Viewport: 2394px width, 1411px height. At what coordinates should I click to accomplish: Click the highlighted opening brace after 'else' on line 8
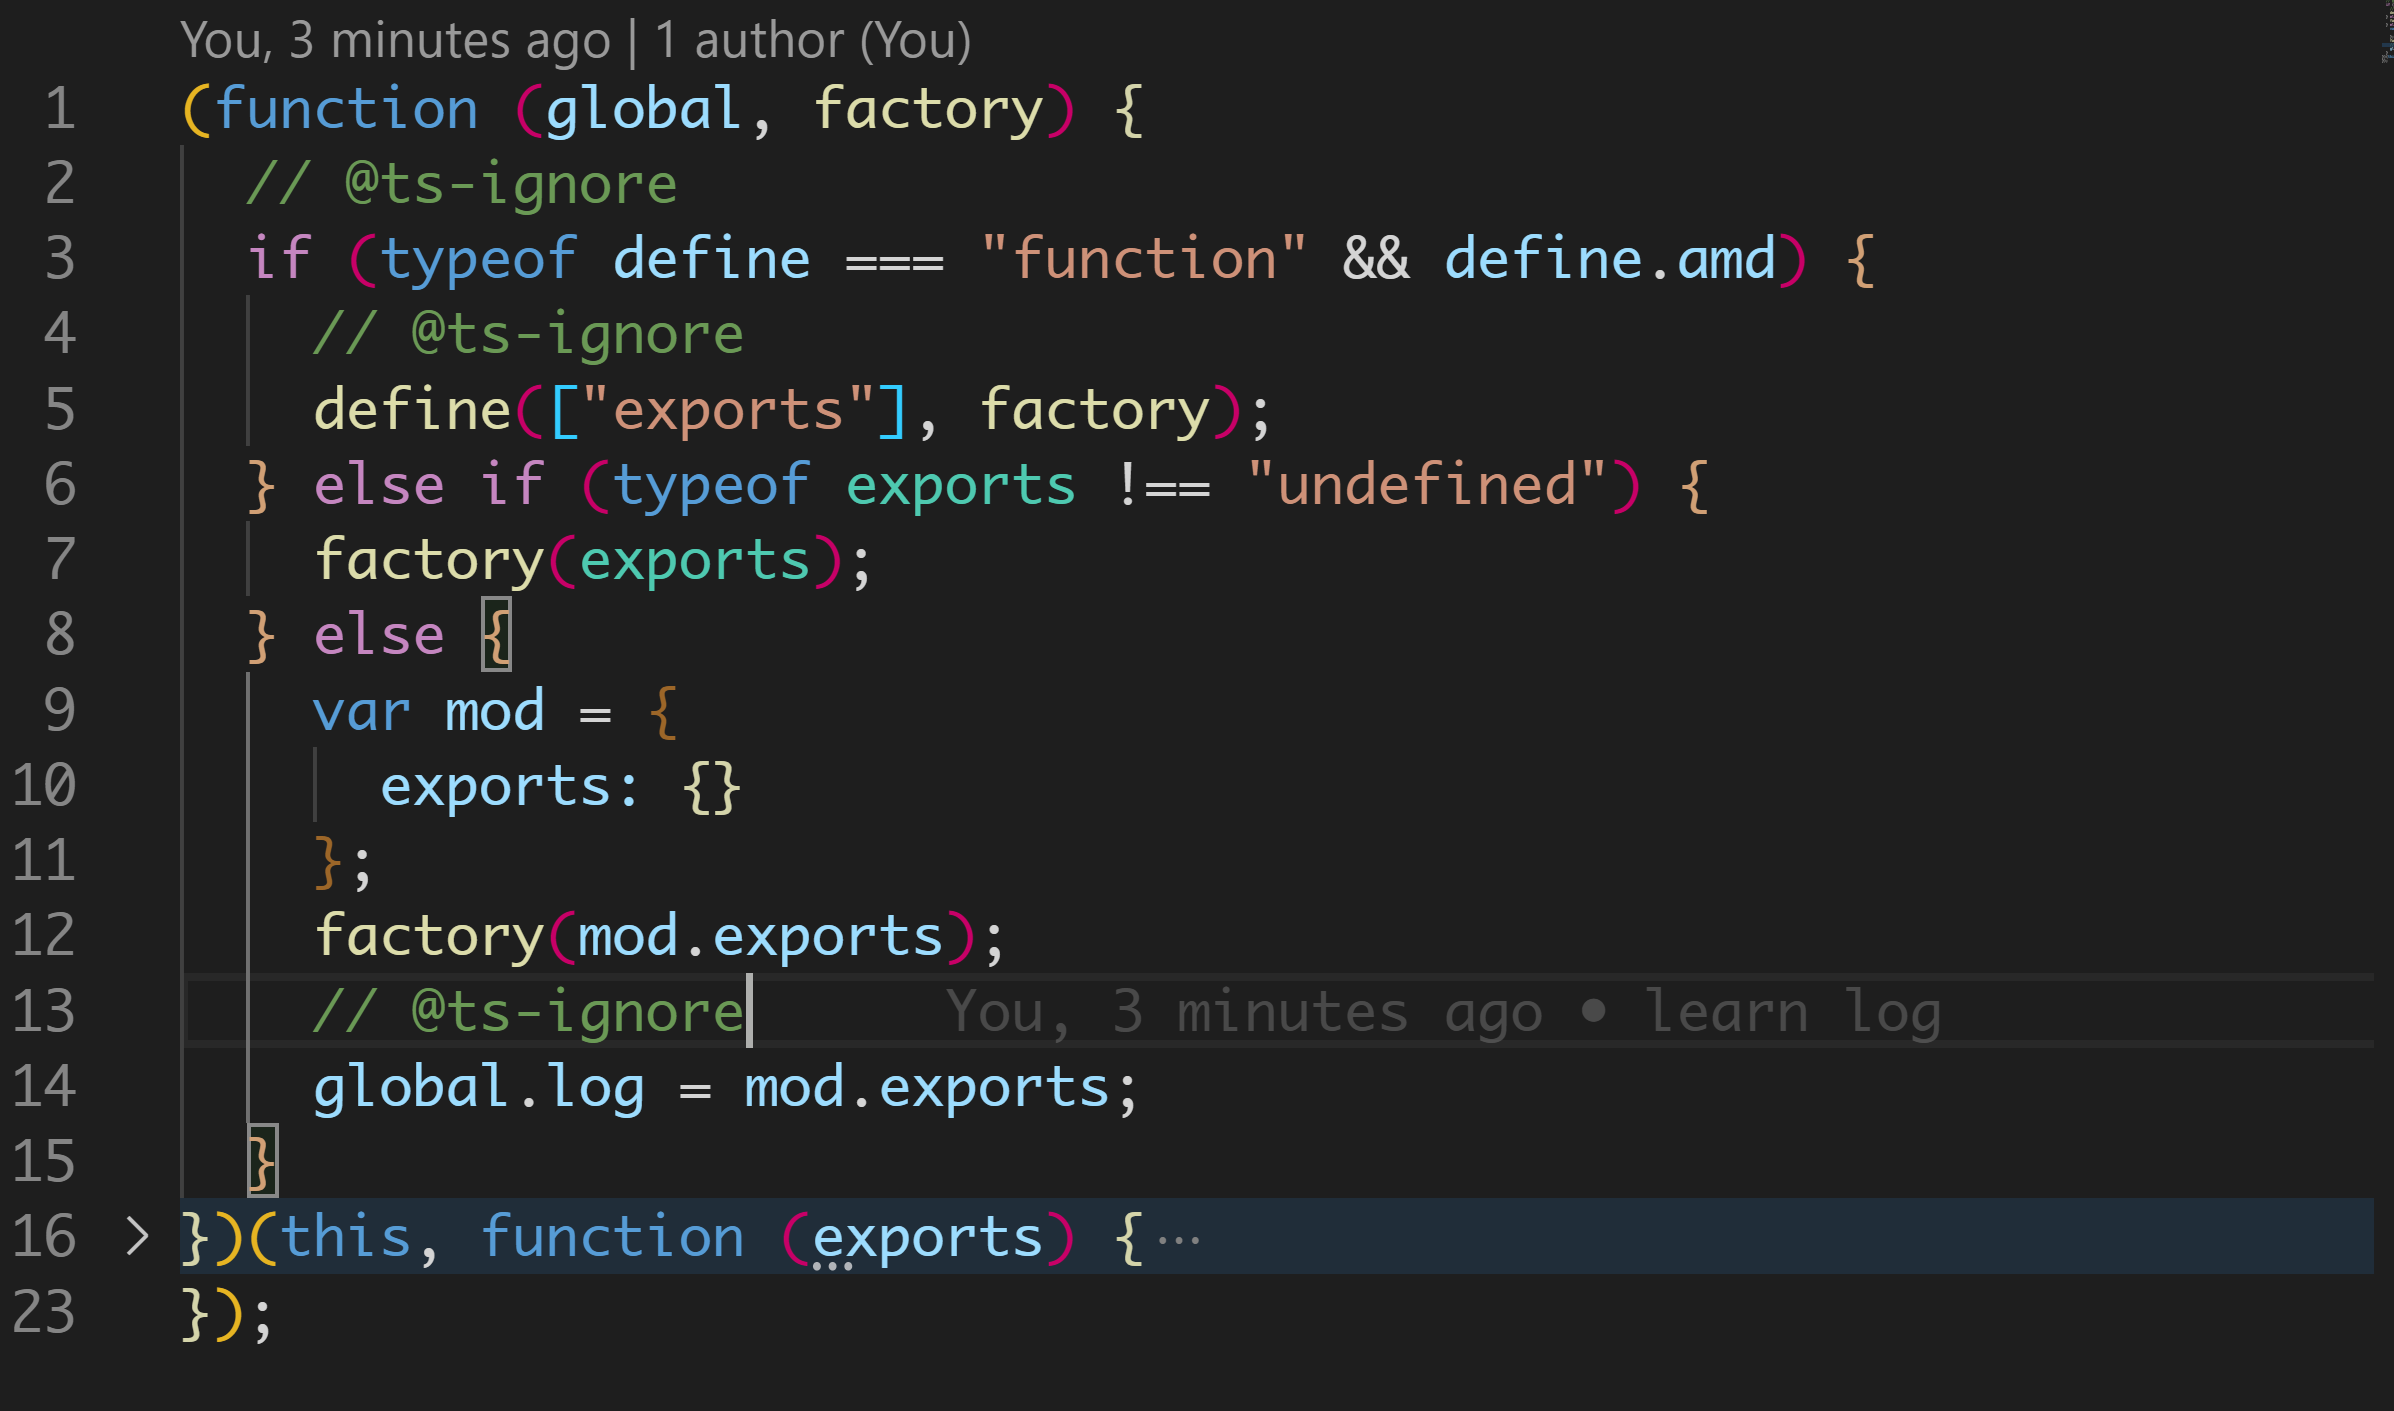coord(497,634)
